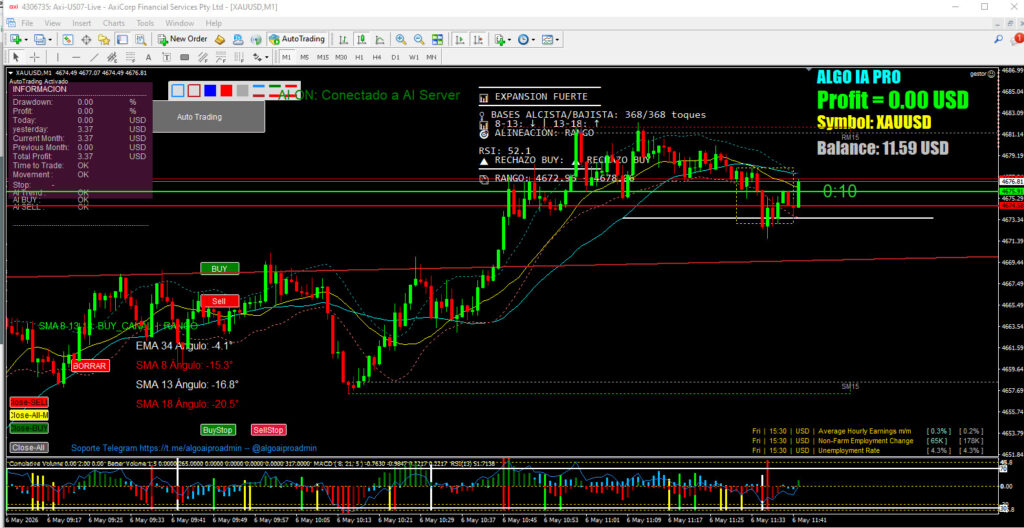Click the BuyStop button
The height and width of the screenshot is (528, 1024).
tap(217, 430)
